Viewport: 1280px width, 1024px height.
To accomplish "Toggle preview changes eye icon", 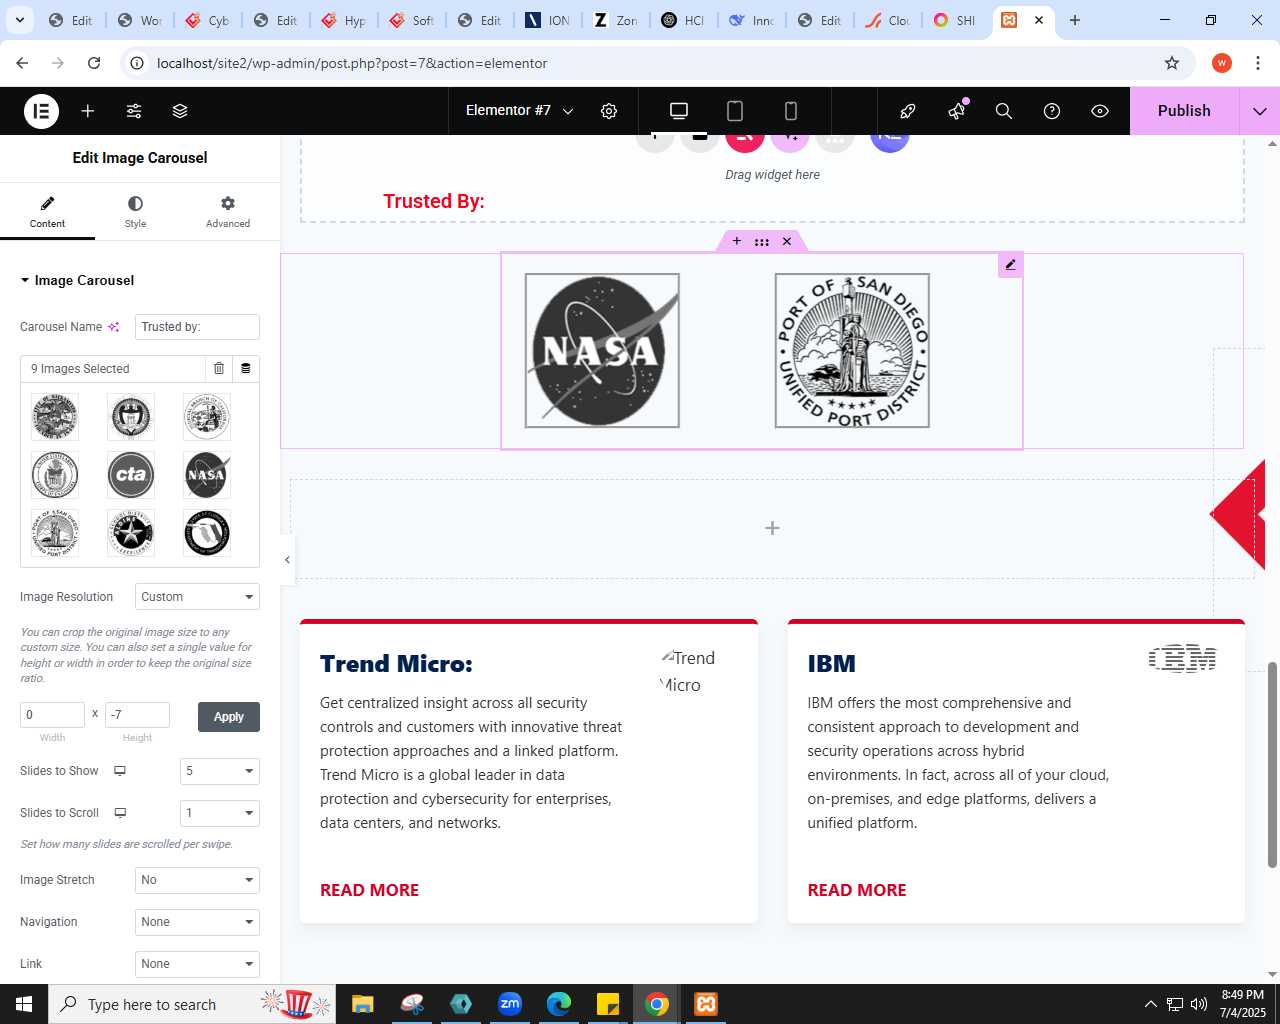I will point(1100,111).
